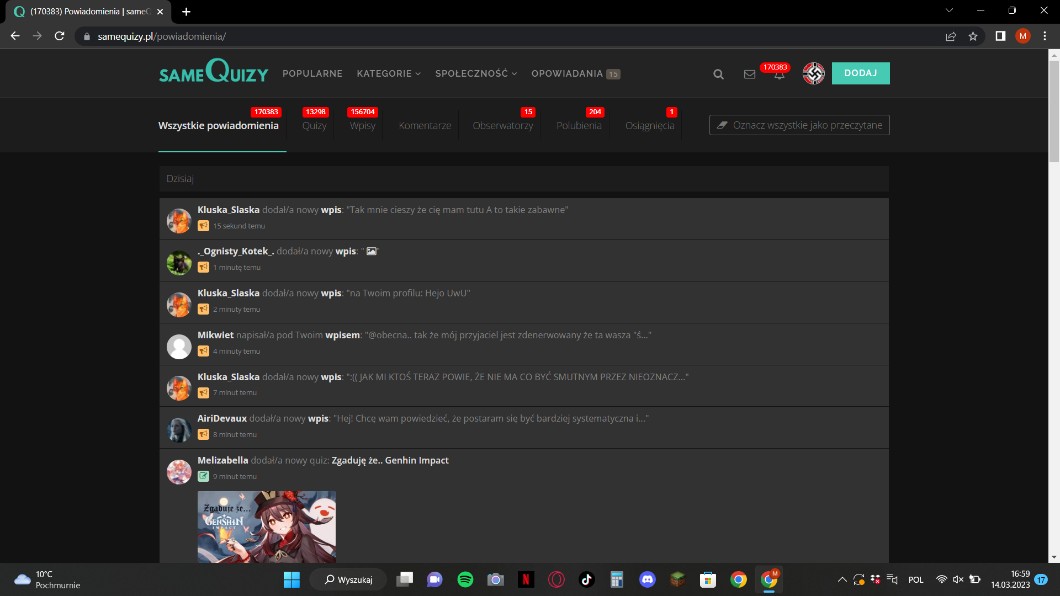
Task: Reload the page using the refresh icon
Action: point(60,36)
